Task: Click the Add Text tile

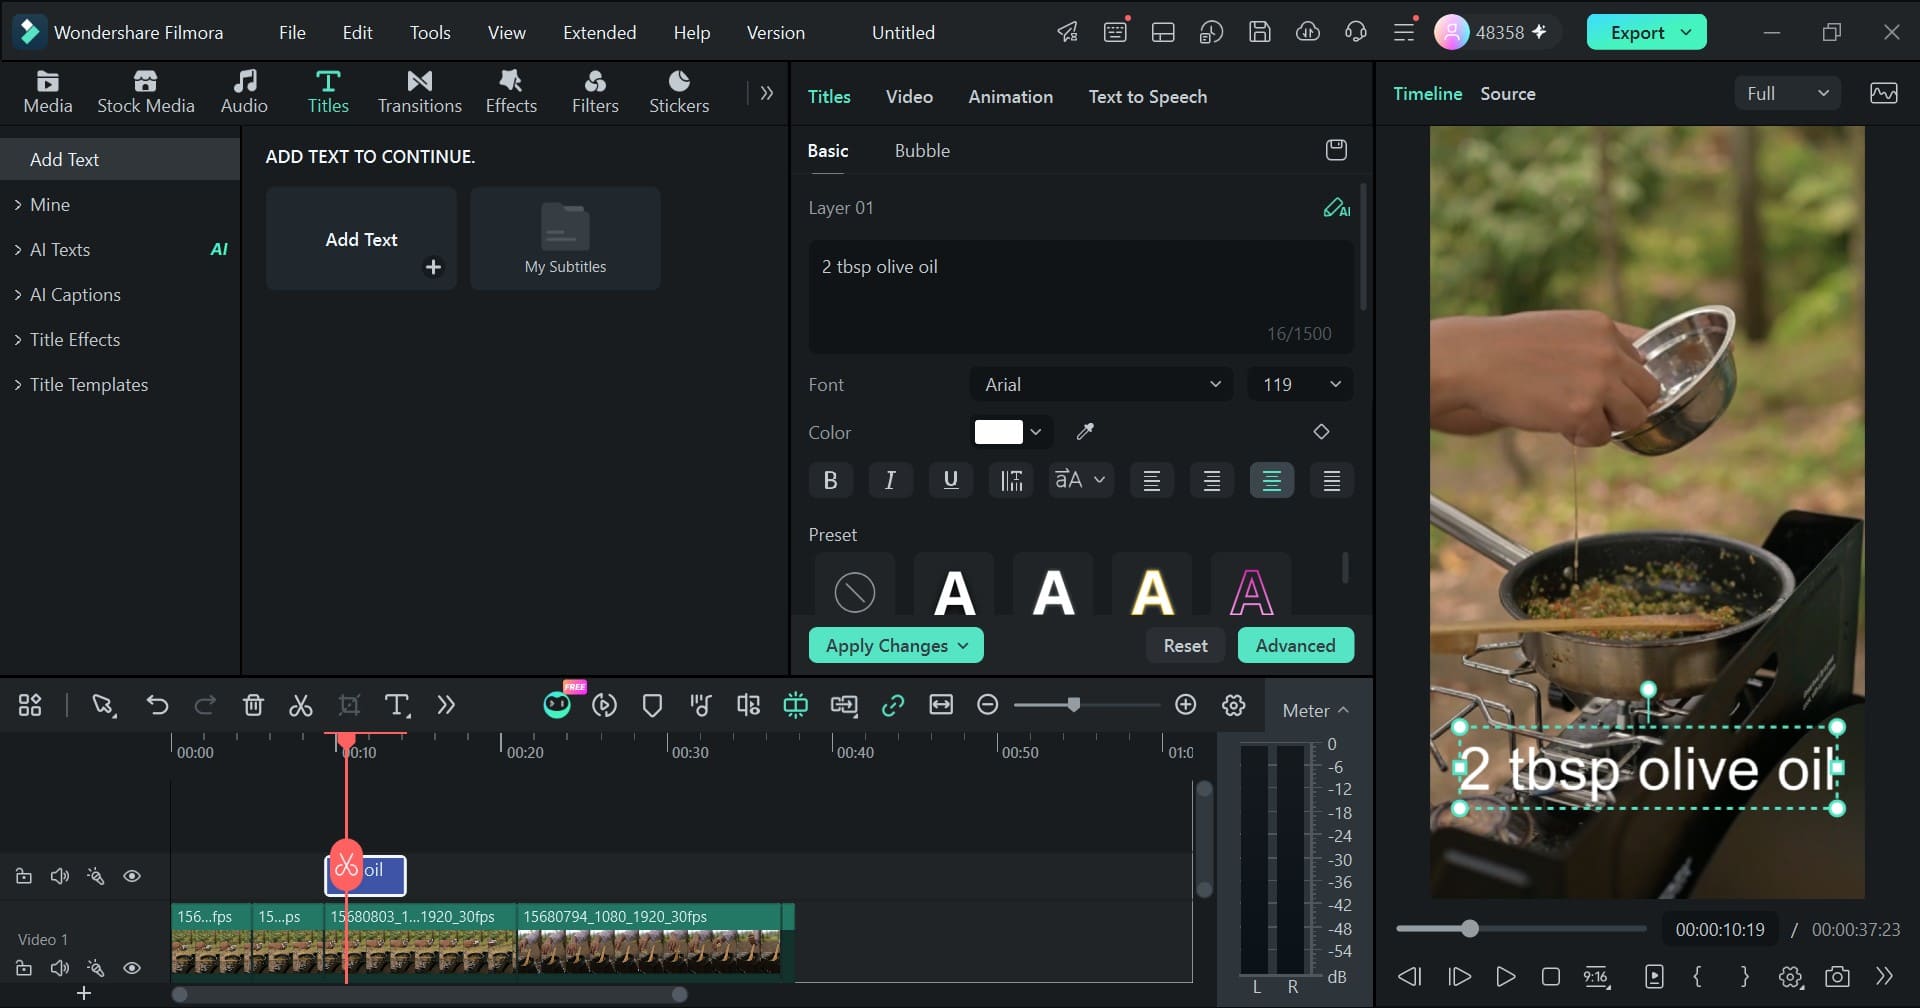Action: (x=361, y=238)
